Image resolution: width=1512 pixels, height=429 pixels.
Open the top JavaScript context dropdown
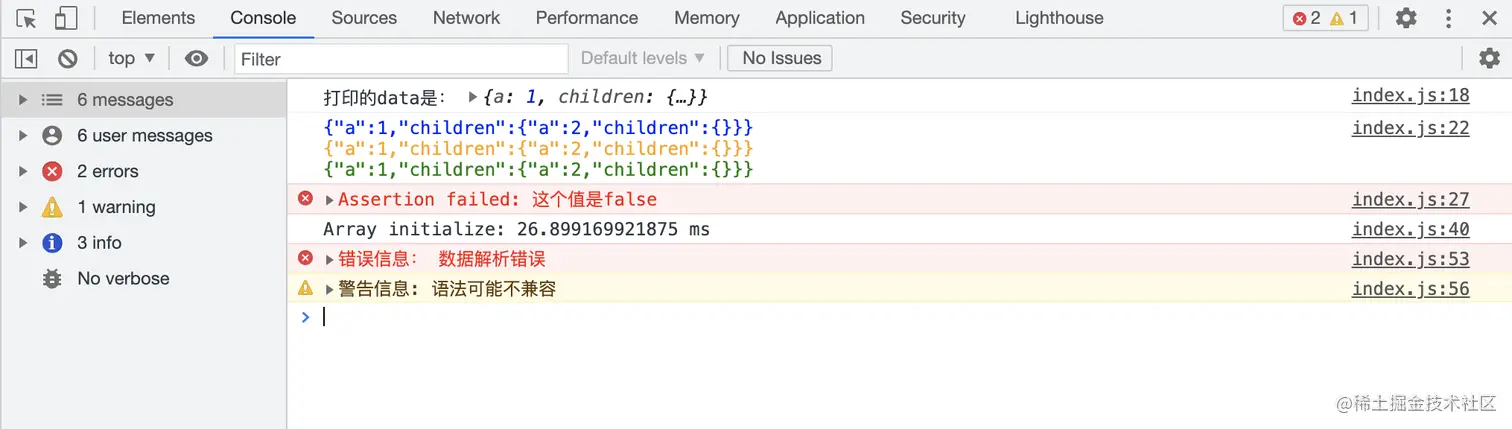click(x=132, y=58)
